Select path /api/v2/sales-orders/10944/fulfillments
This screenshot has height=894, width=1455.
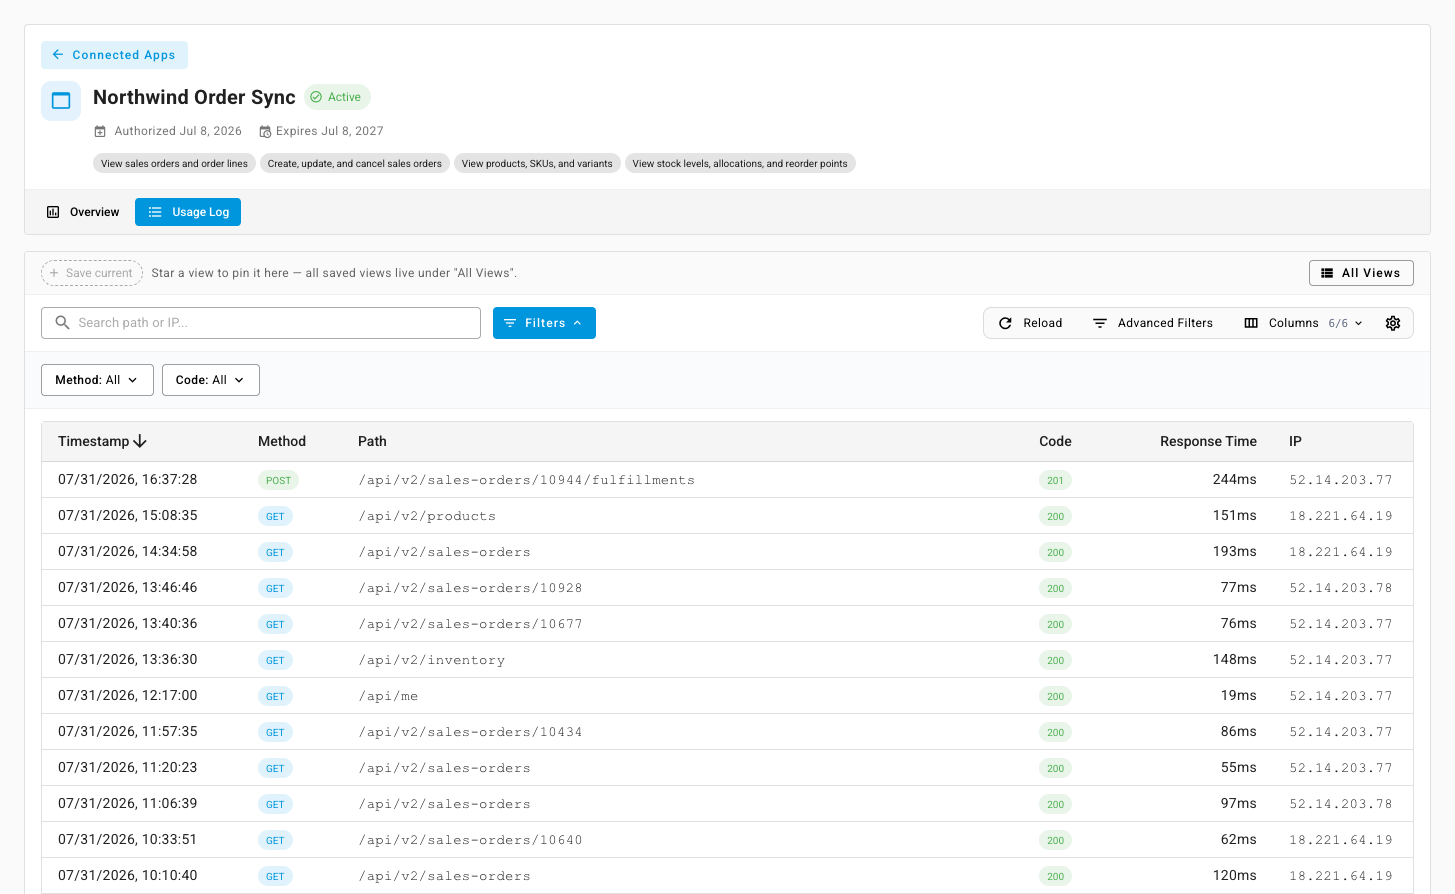[x=527, y=480]
